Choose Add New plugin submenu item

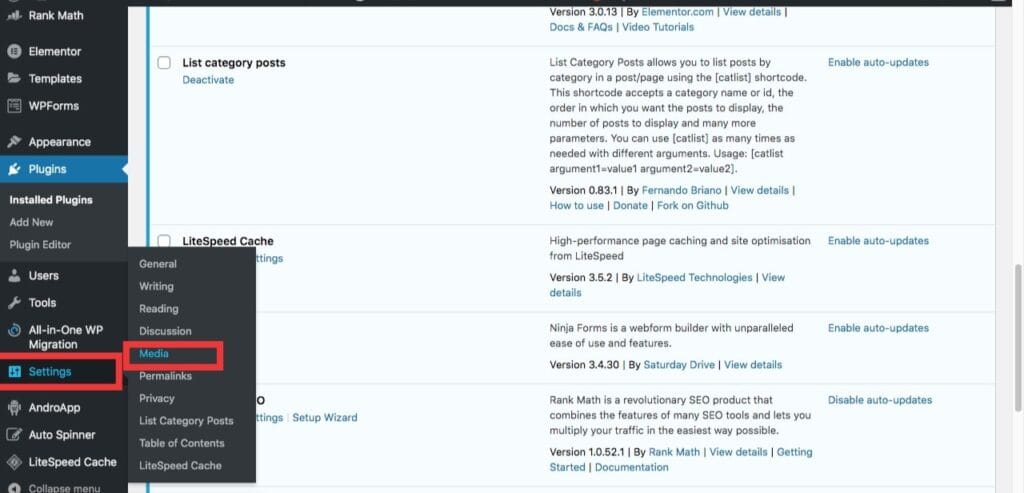coord(31,222)
